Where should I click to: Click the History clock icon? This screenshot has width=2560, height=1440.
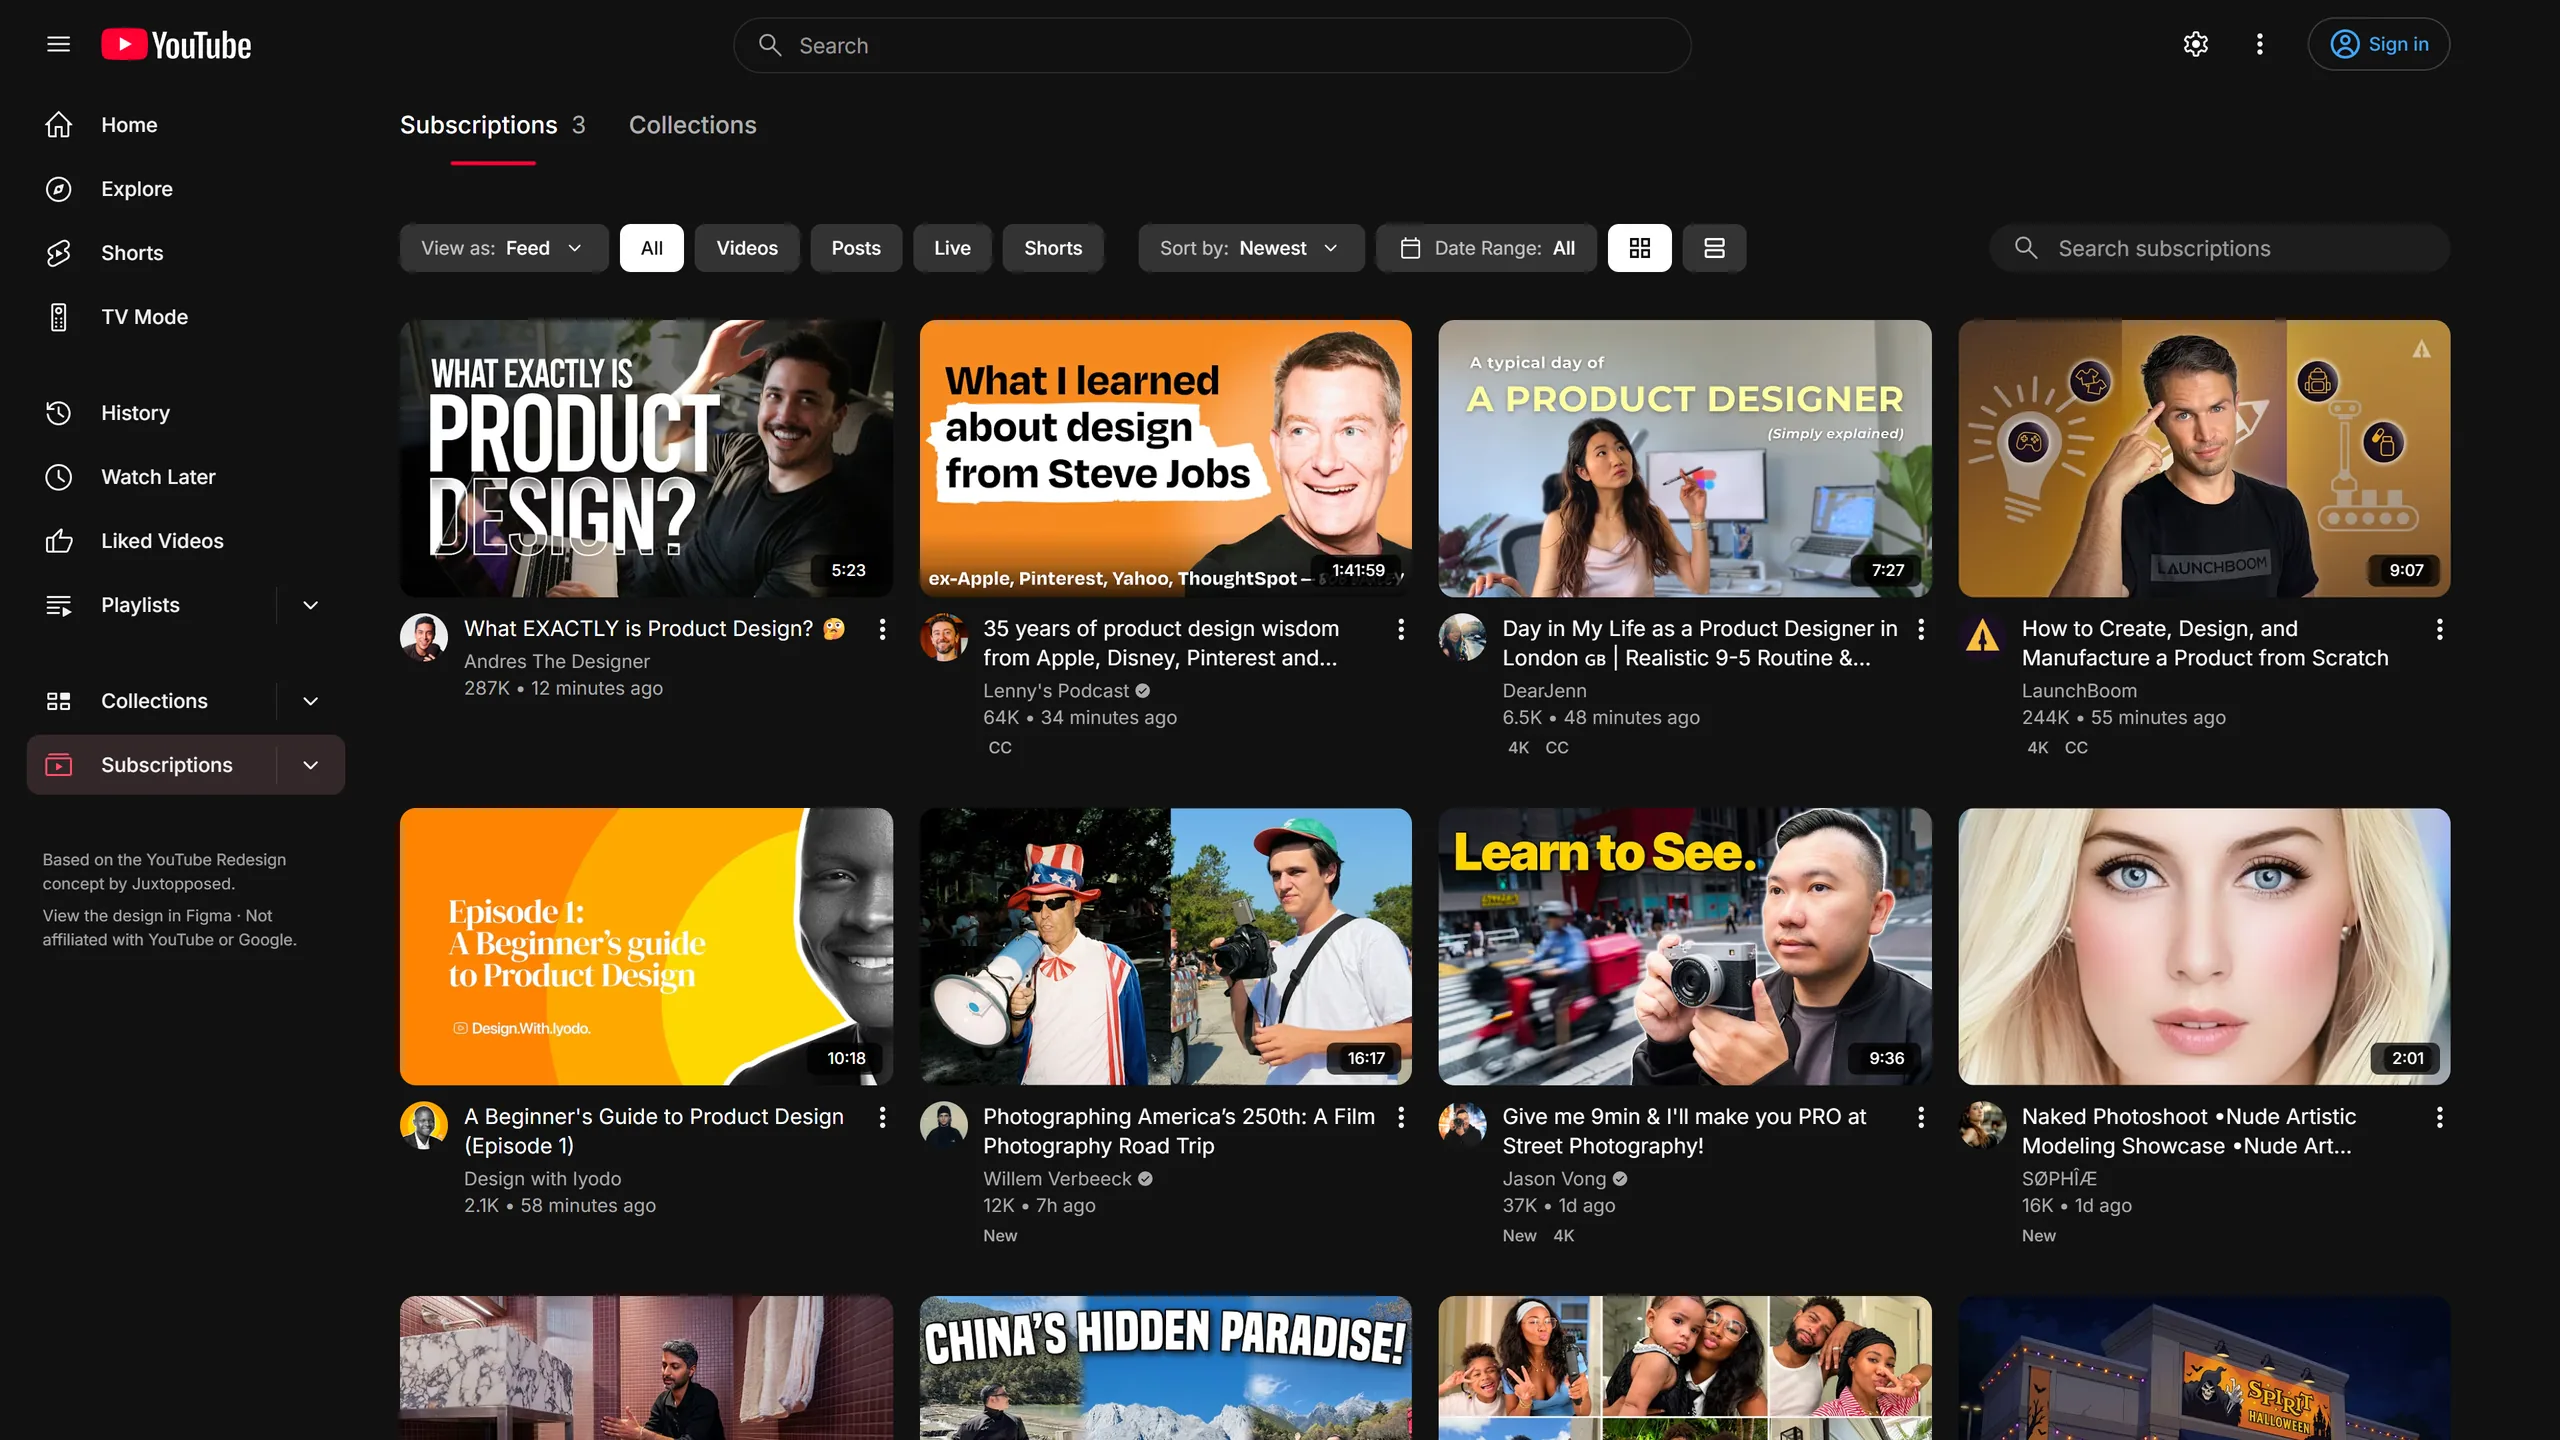[58, 413]
